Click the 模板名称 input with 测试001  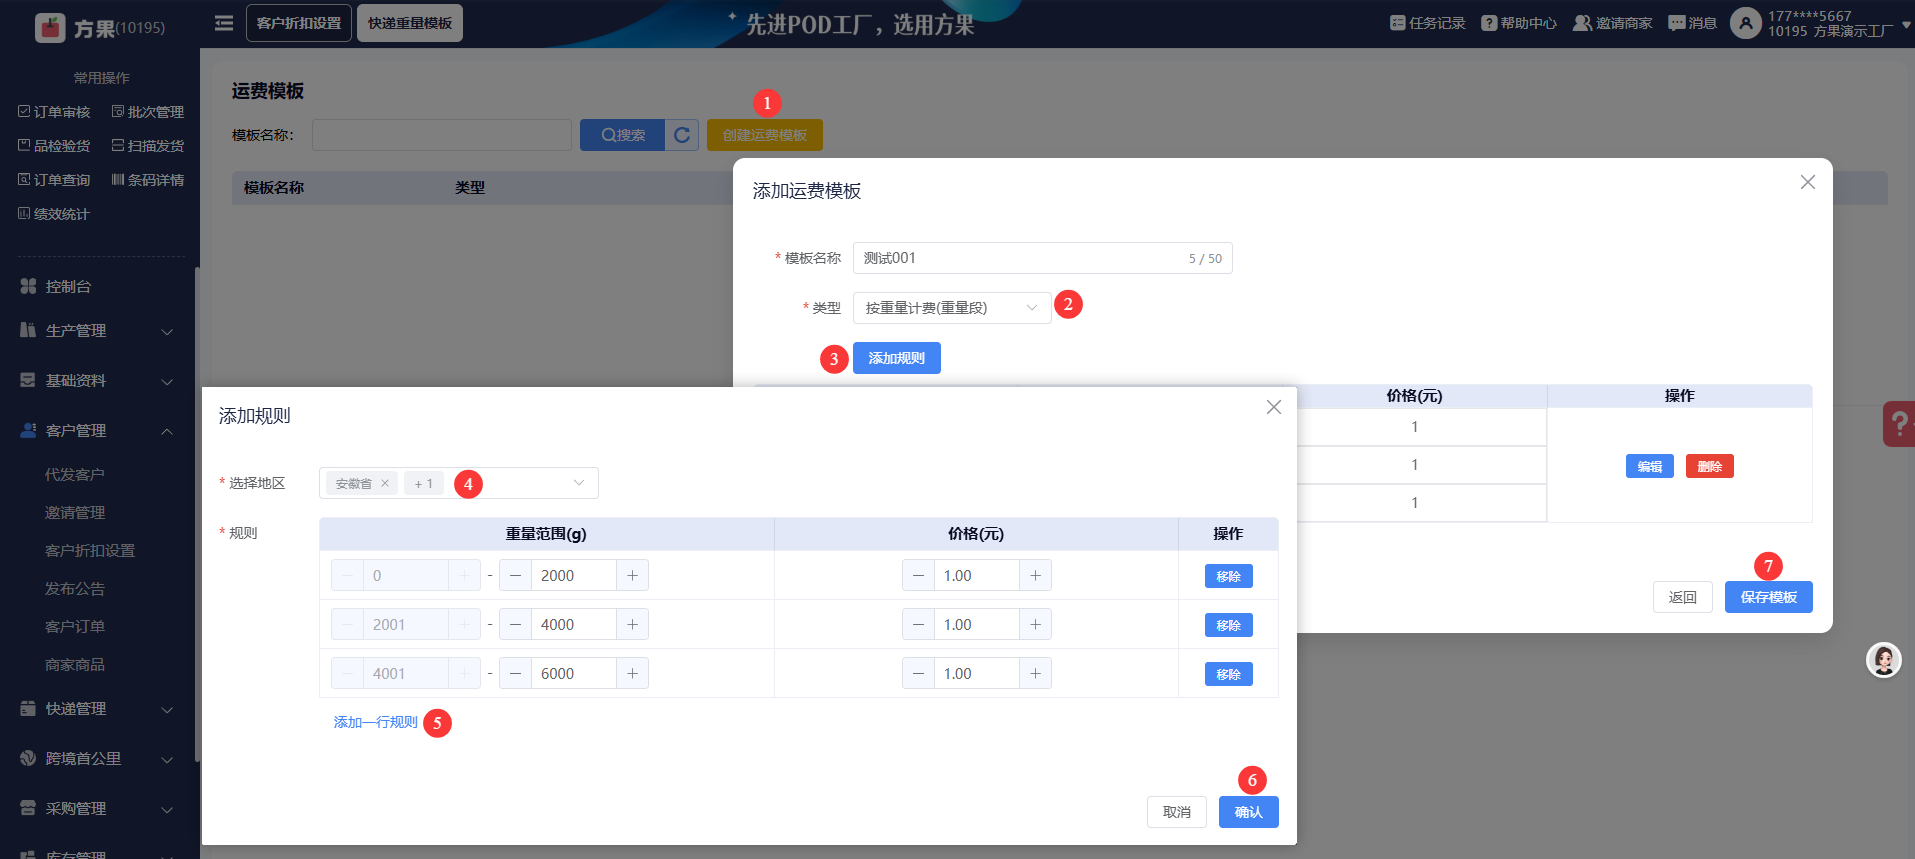[x=1020, y=258]
